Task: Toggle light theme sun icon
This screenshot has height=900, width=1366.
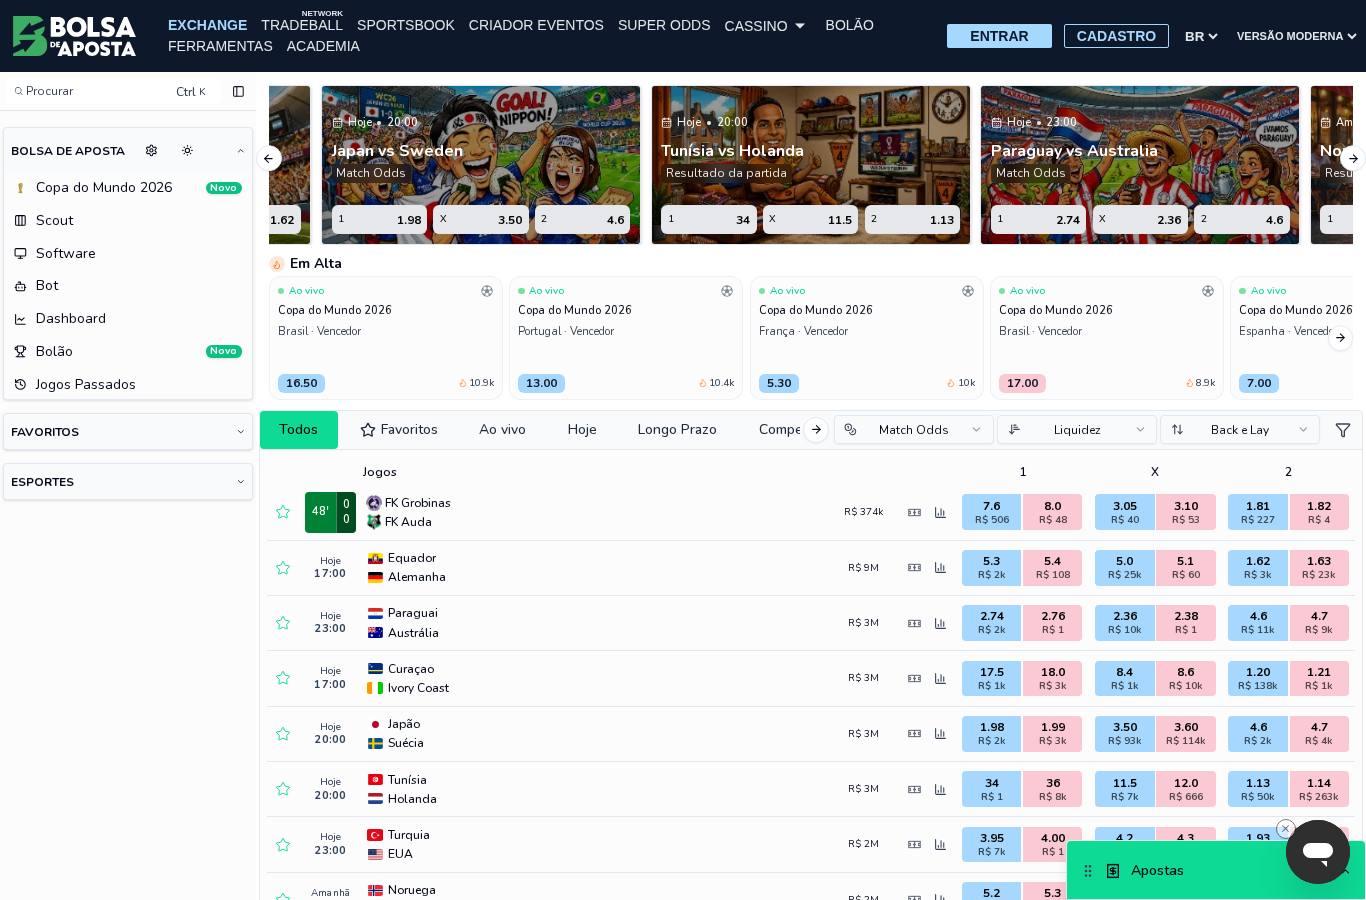Action: click(x=187, y=151)
